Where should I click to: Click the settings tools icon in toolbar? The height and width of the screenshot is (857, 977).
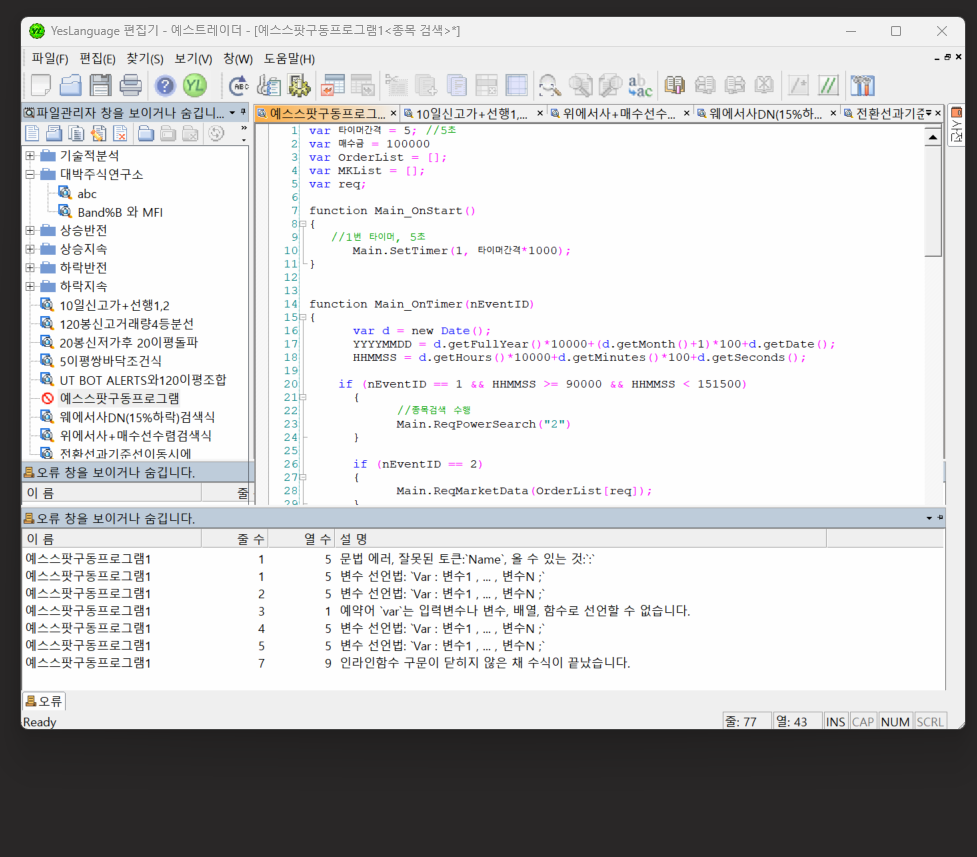click(x=861, y=85)
